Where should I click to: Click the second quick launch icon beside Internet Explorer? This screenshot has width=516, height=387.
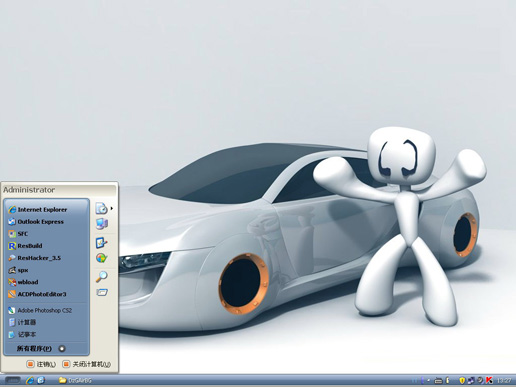[41, 380]
